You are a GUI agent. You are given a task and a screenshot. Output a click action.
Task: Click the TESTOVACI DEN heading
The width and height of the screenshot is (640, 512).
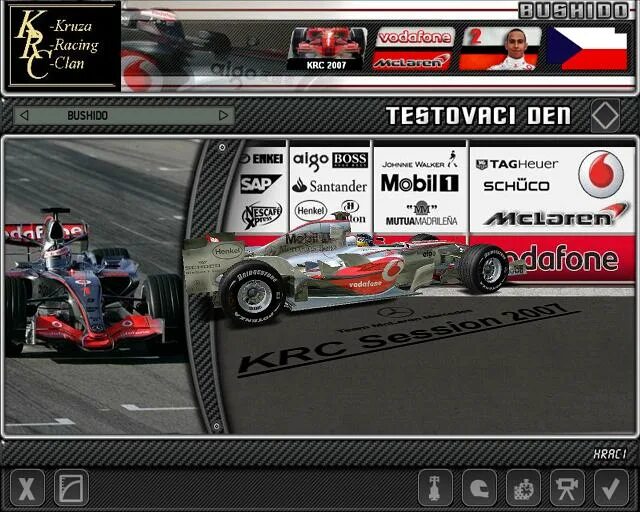(478, 116)
